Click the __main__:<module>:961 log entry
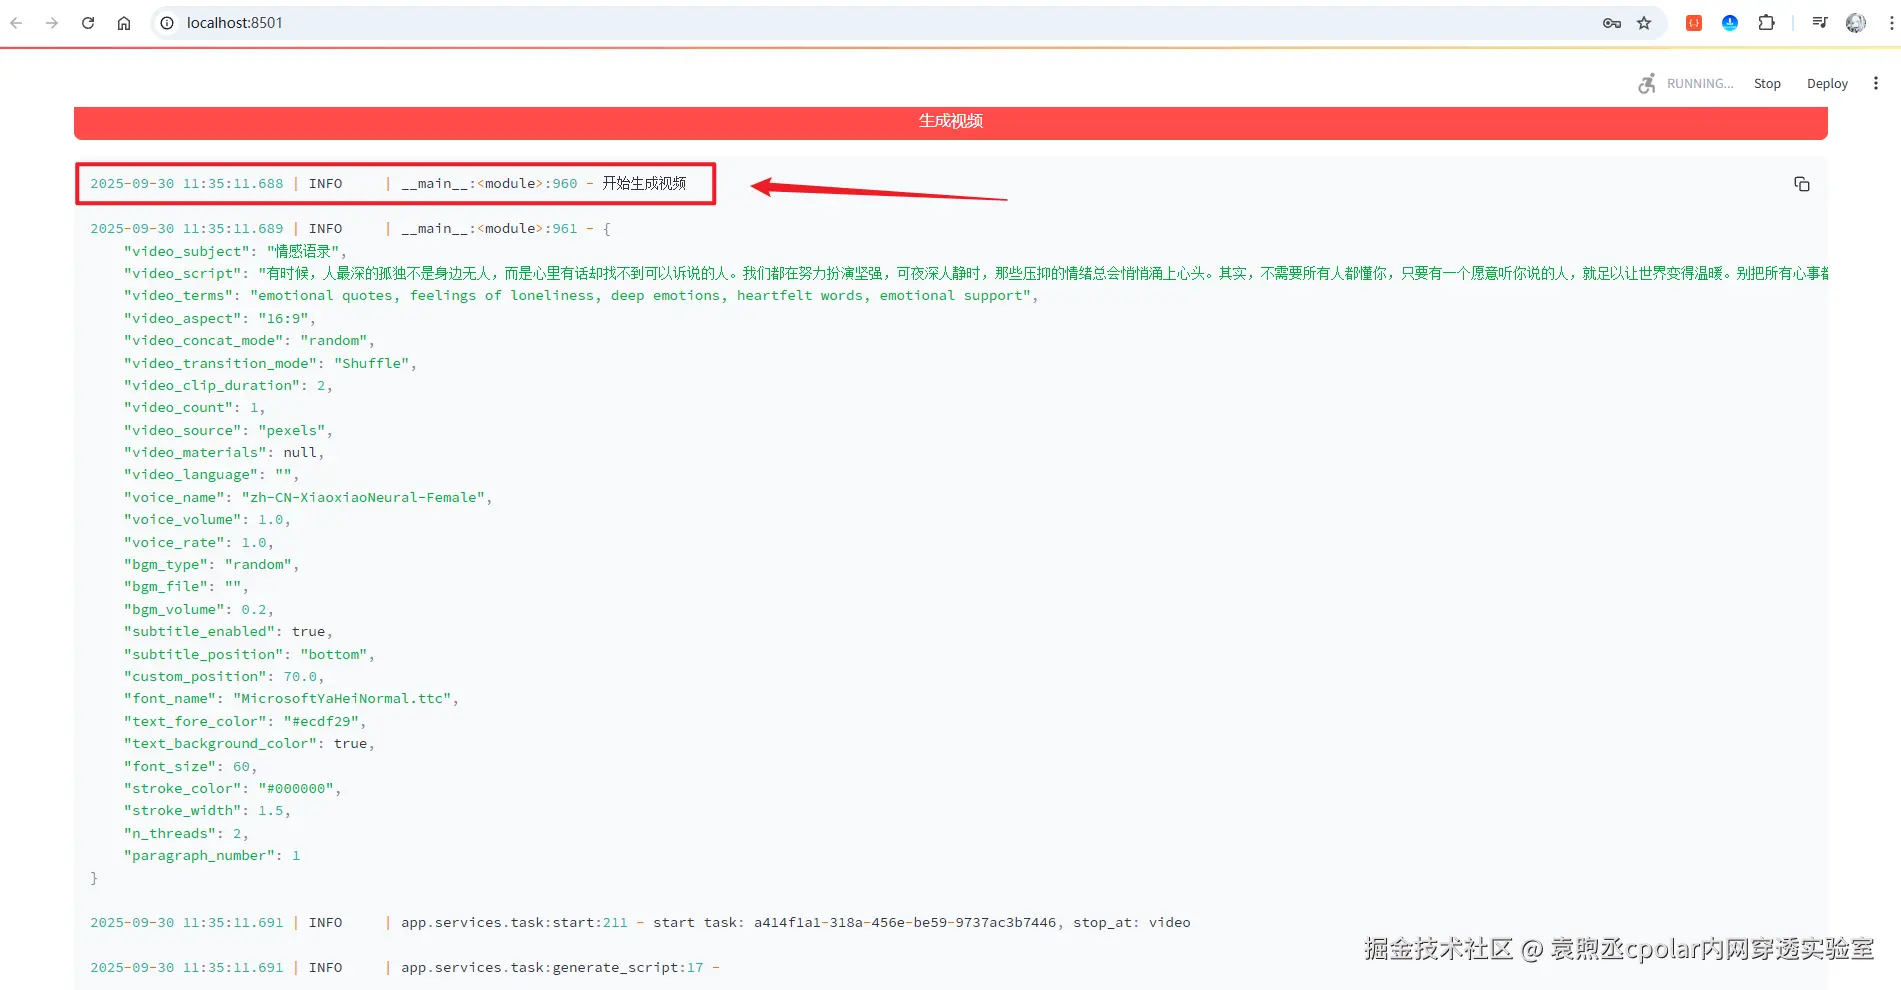The image size is (1901, 990). coord(350,228)
